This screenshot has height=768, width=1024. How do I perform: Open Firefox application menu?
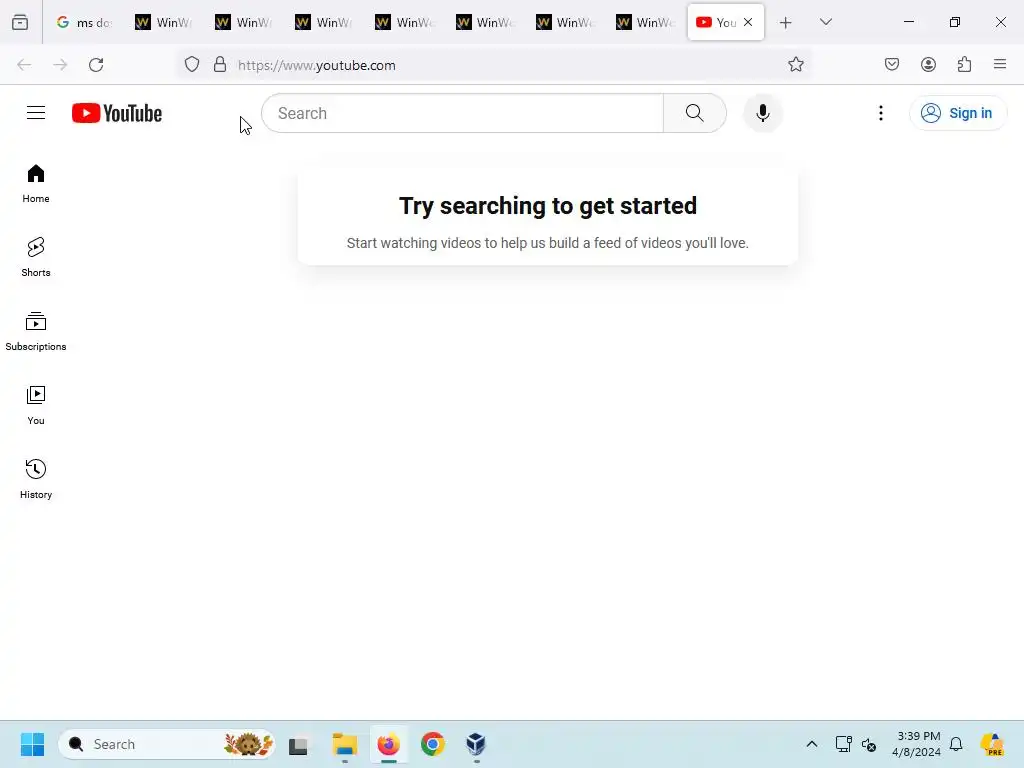1000,64
